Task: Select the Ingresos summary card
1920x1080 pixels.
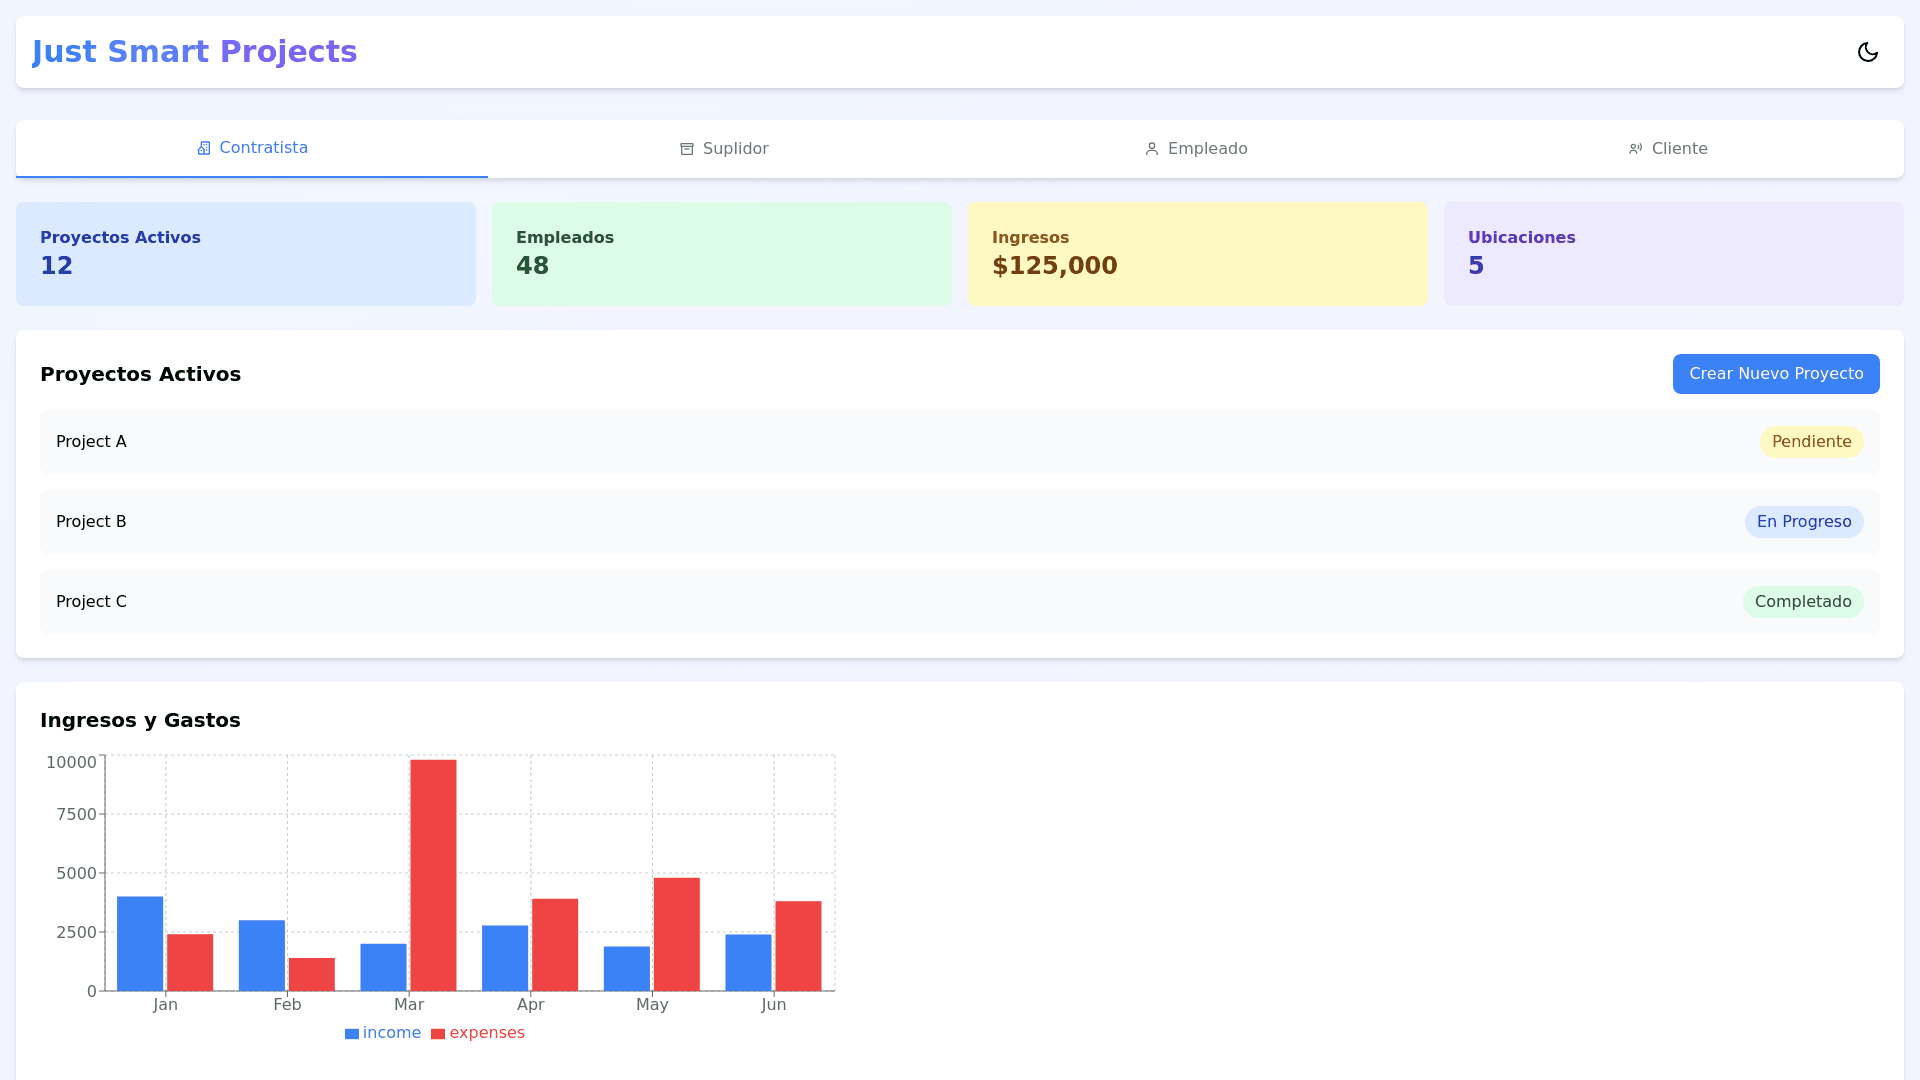Action: pyautogui.click(x=1197, y=254)
